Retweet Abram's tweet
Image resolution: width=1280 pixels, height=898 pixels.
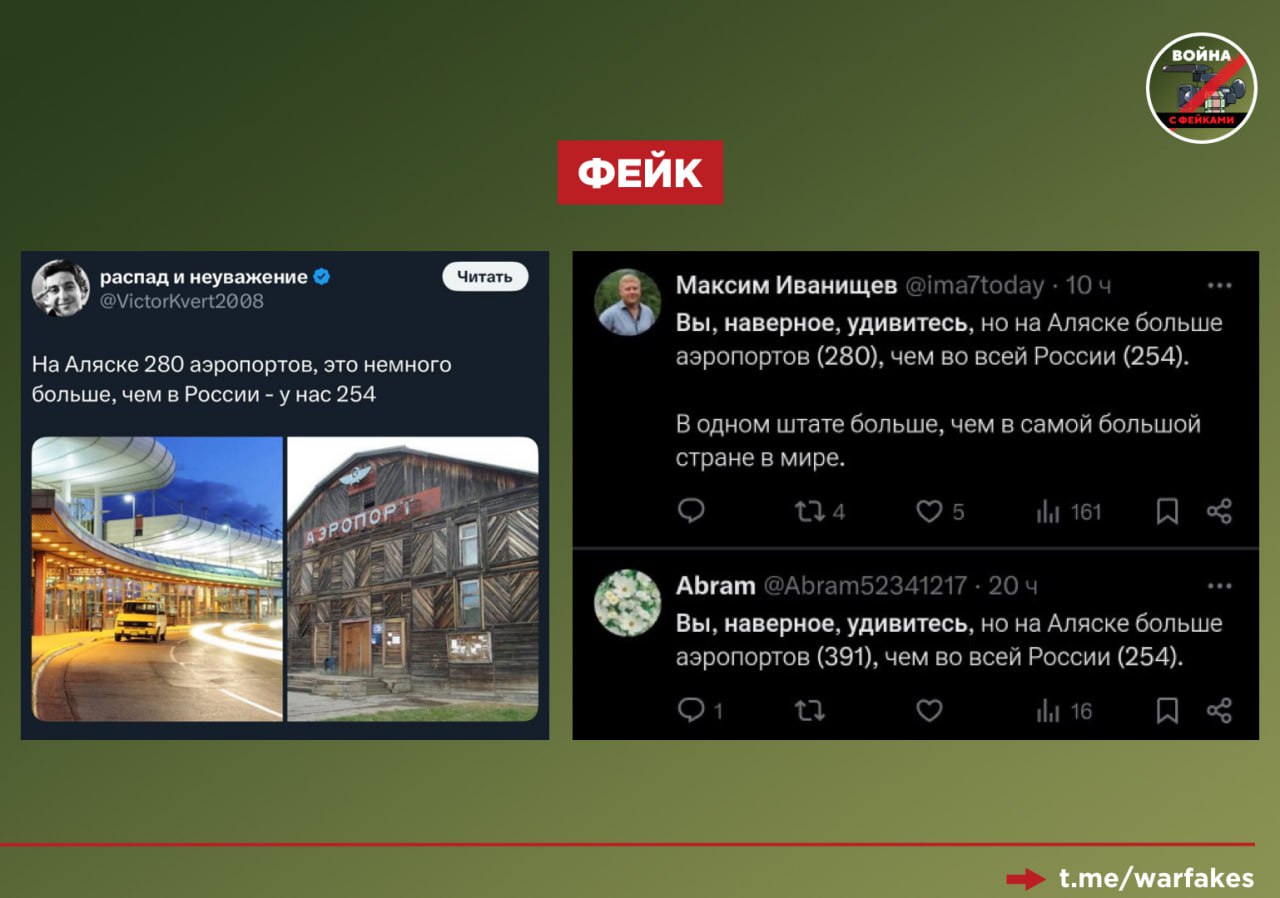point(809,711)
